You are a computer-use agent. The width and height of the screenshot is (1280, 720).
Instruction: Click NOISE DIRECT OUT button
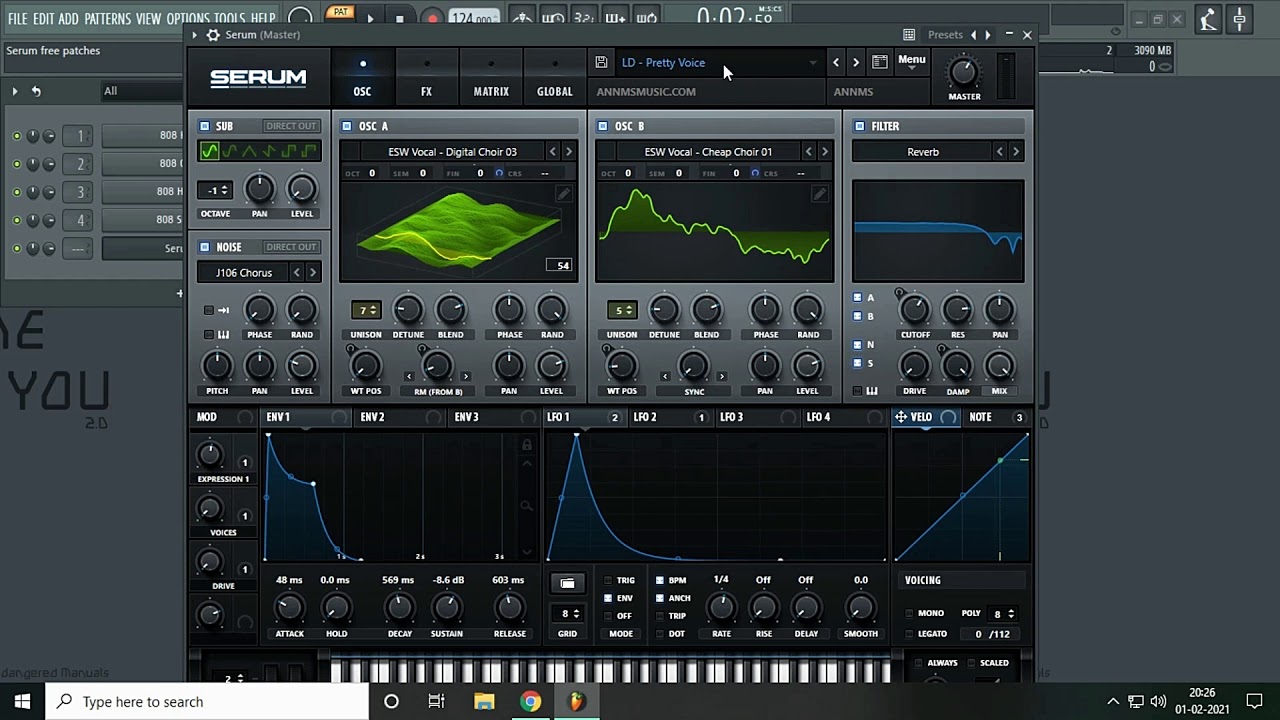click(x=291, y=247)
